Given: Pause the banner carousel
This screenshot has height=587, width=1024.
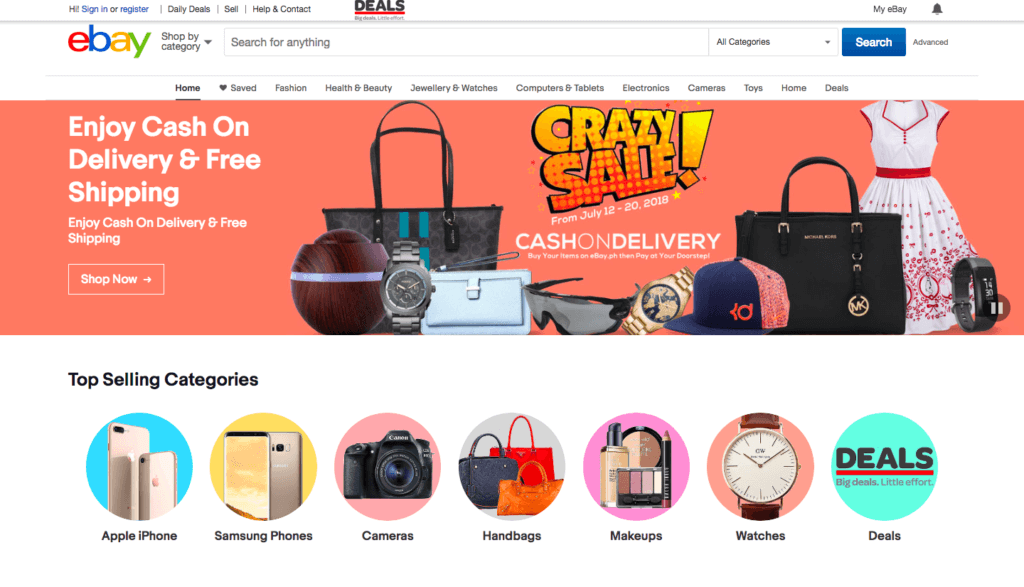Looking at the screenshot, I should [995, 308].
